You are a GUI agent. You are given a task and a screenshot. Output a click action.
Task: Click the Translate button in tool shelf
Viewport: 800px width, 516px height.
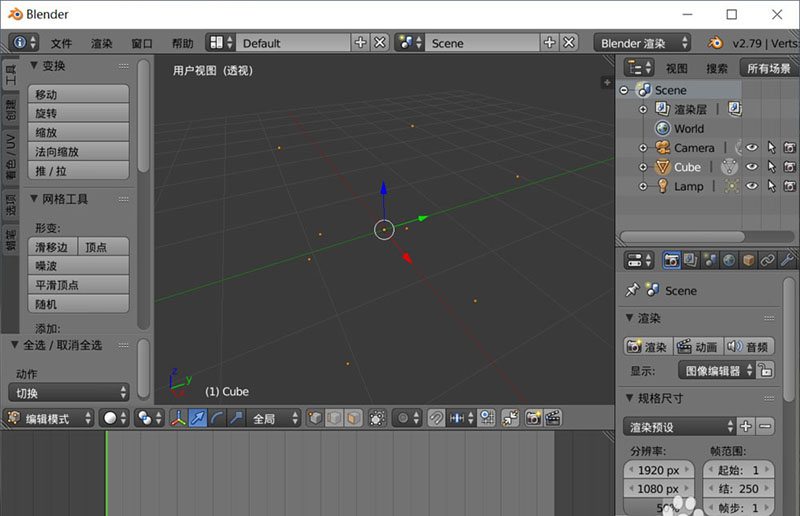[79, 94]
